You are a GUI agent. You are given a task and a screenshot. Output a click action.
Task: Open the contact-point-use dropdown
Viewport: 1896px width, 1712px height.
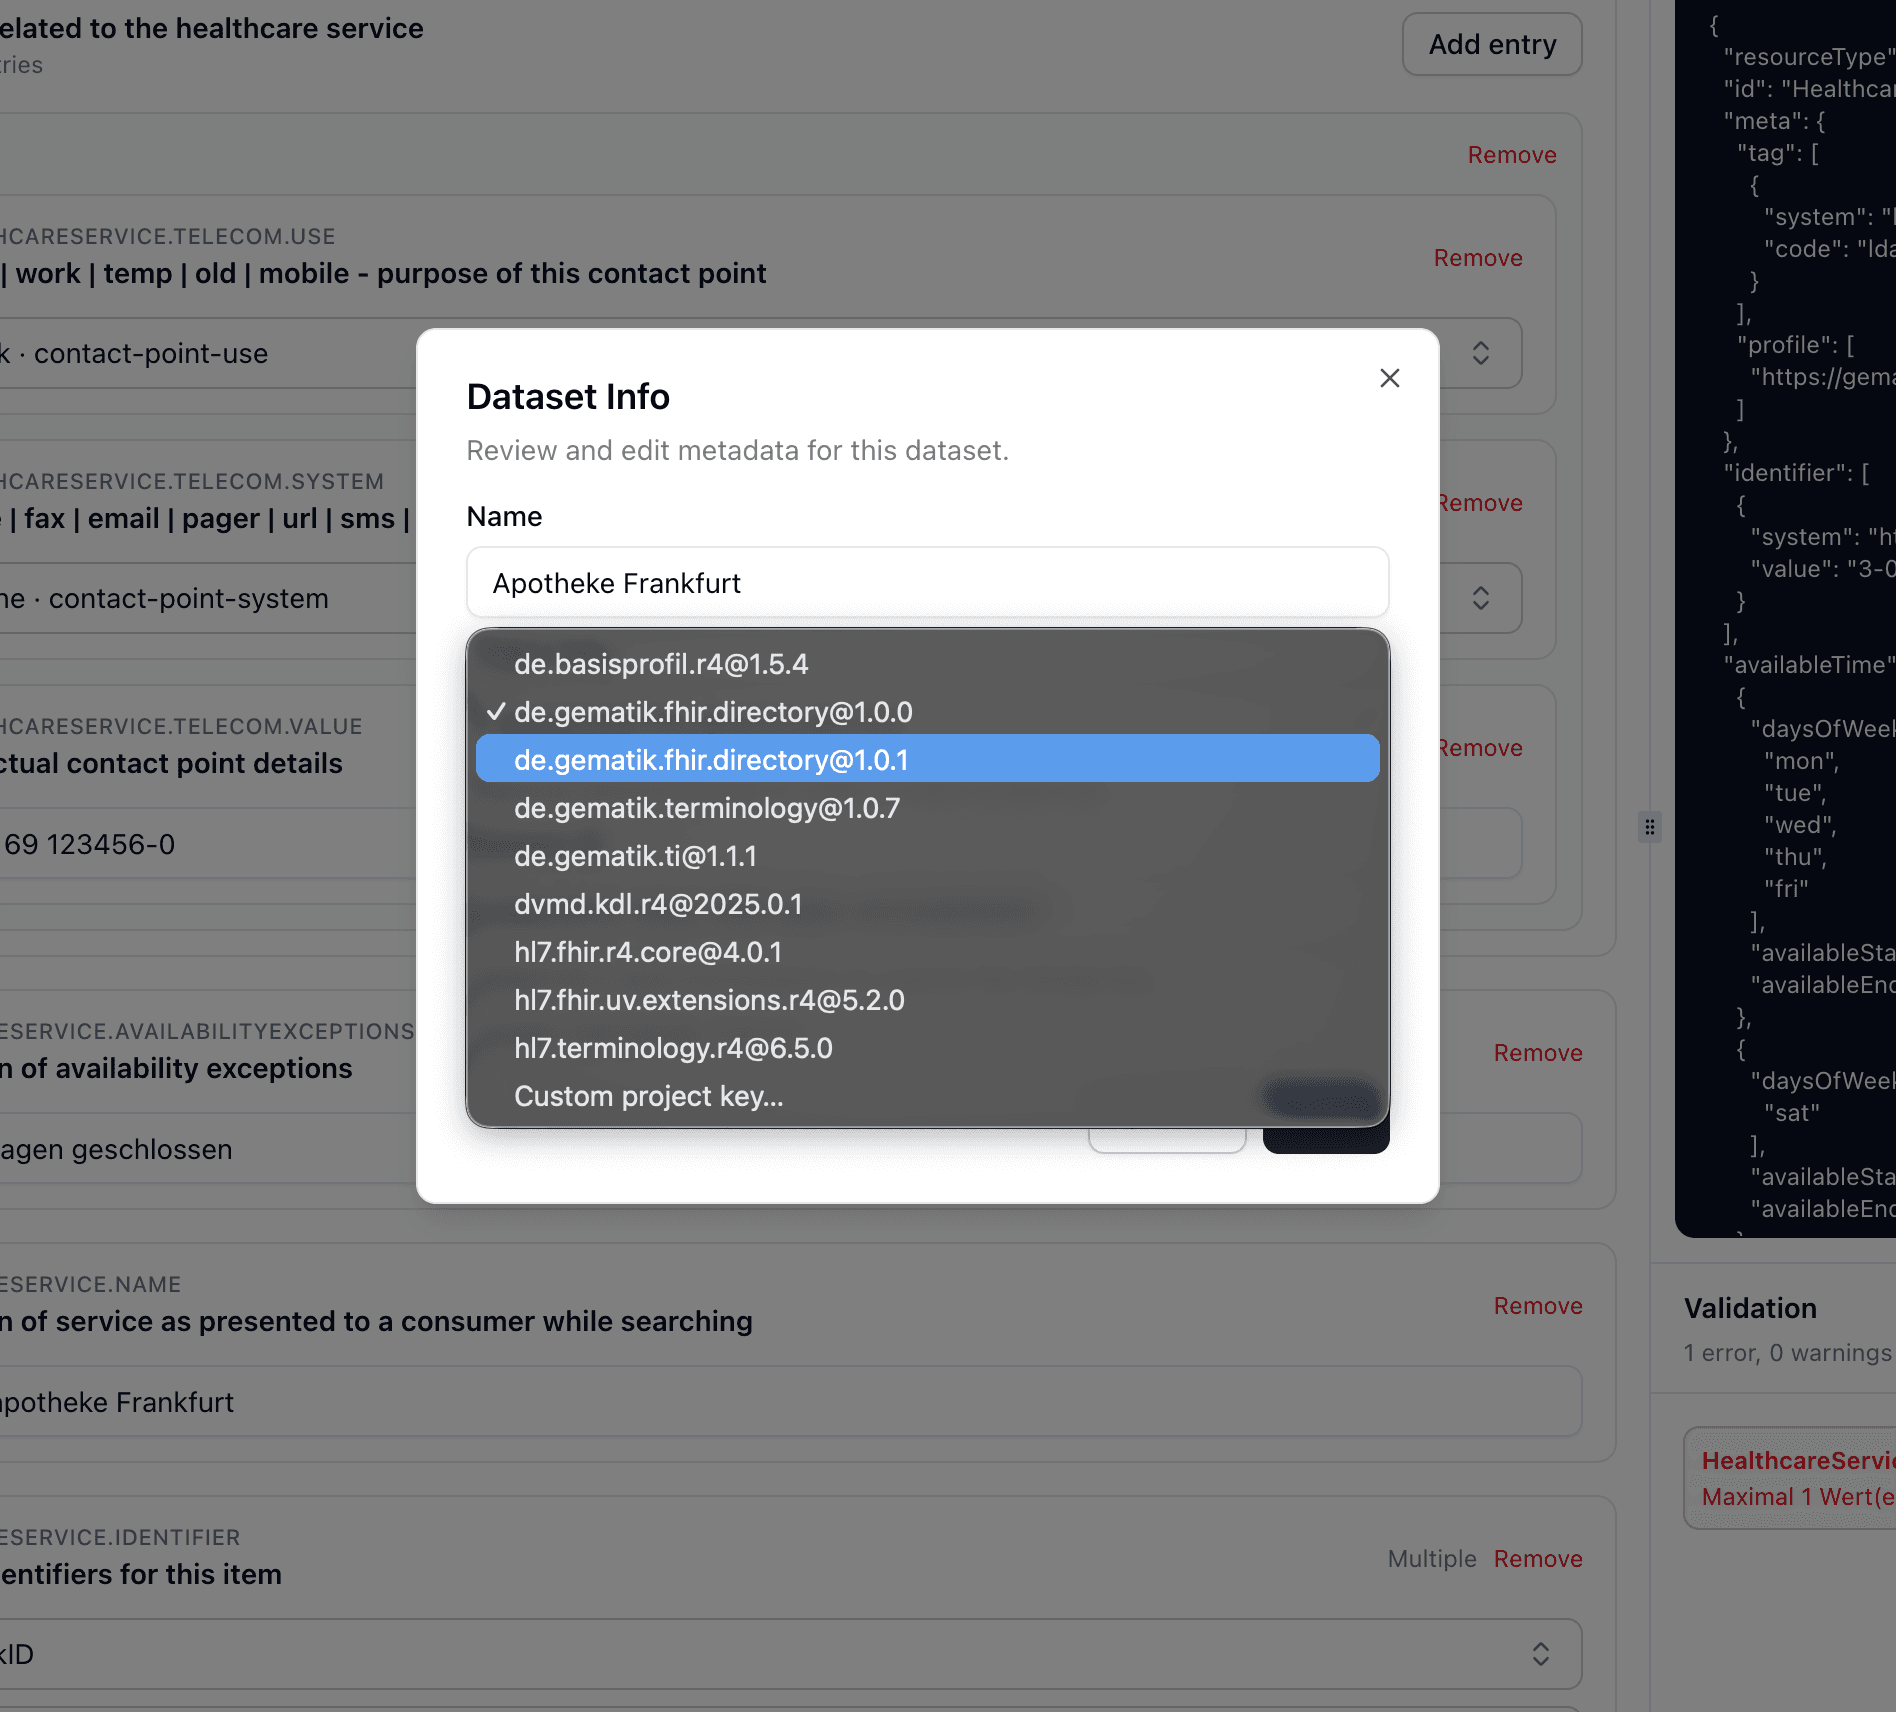[1480, 353]
